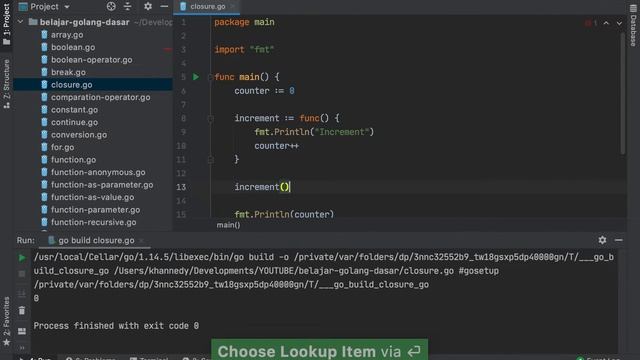
Task: Go to previous highlighted error arrow
Action: (606, 23)
